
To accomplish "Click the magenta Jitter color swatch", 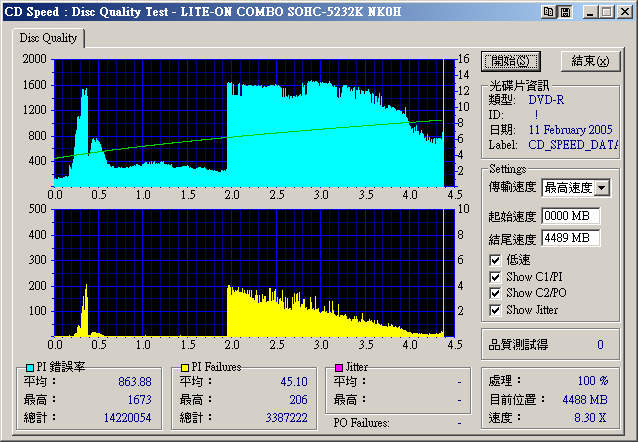I will pyautogui.click(x=339, y=368).
